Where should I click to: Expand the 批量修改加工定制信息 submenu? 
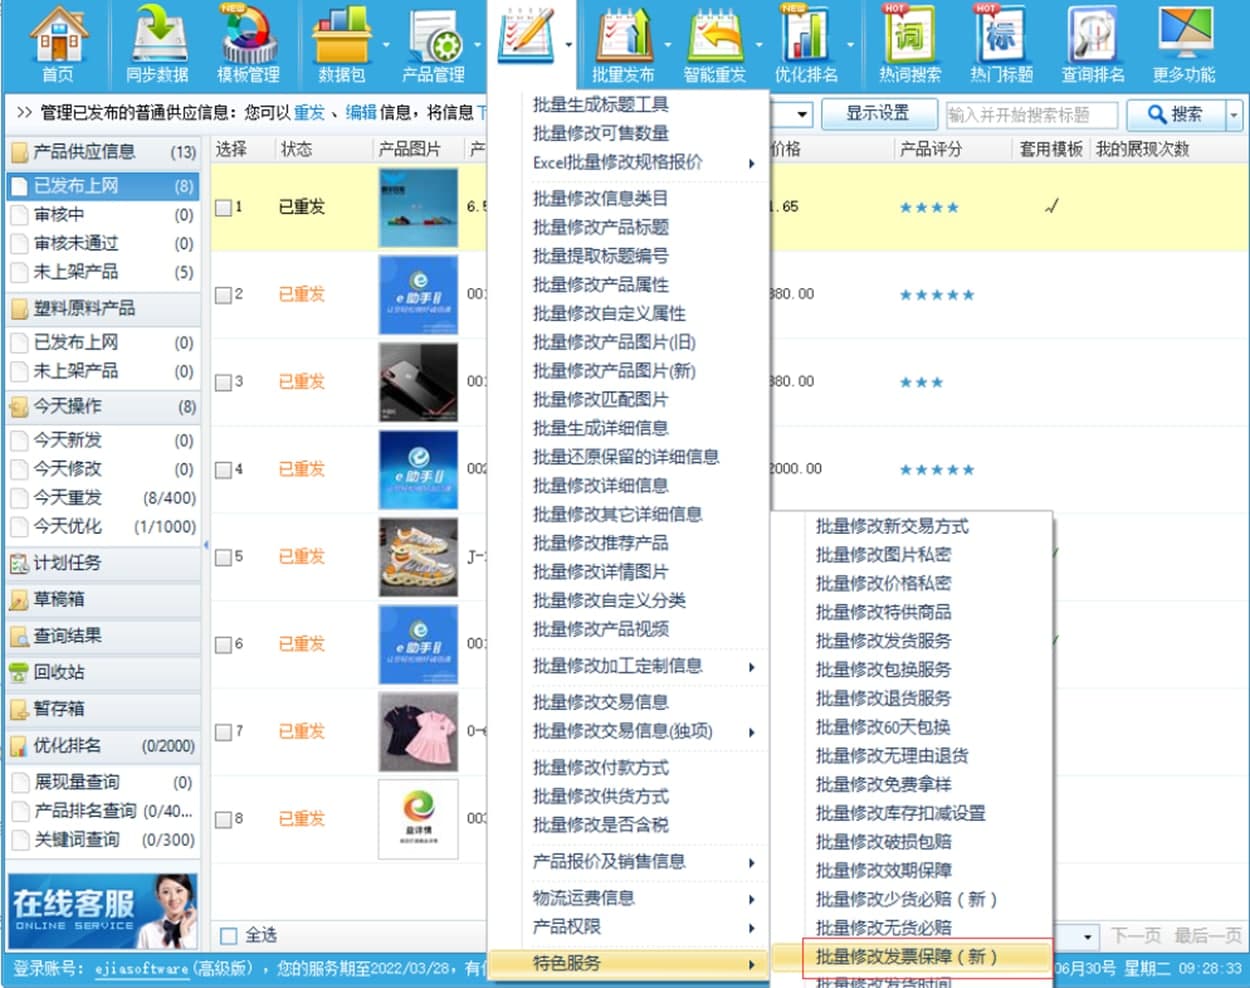pos(640,666)
